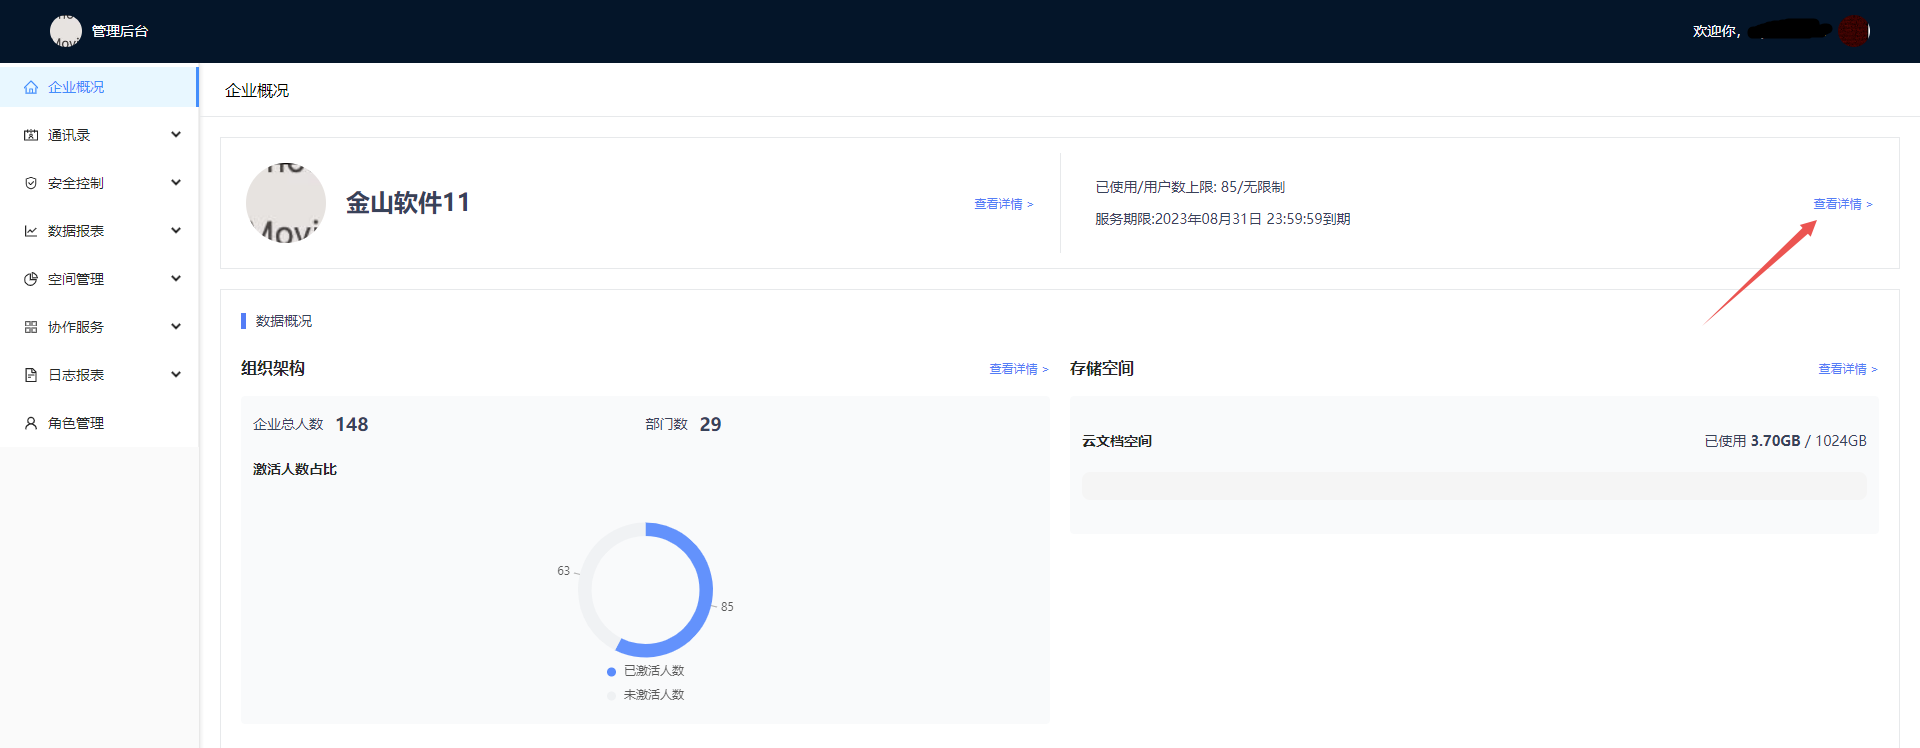The height and width of the screenshot is (748, 1920).
Task: Click the 协作服务 grid icon
Action: click(31, 327)
